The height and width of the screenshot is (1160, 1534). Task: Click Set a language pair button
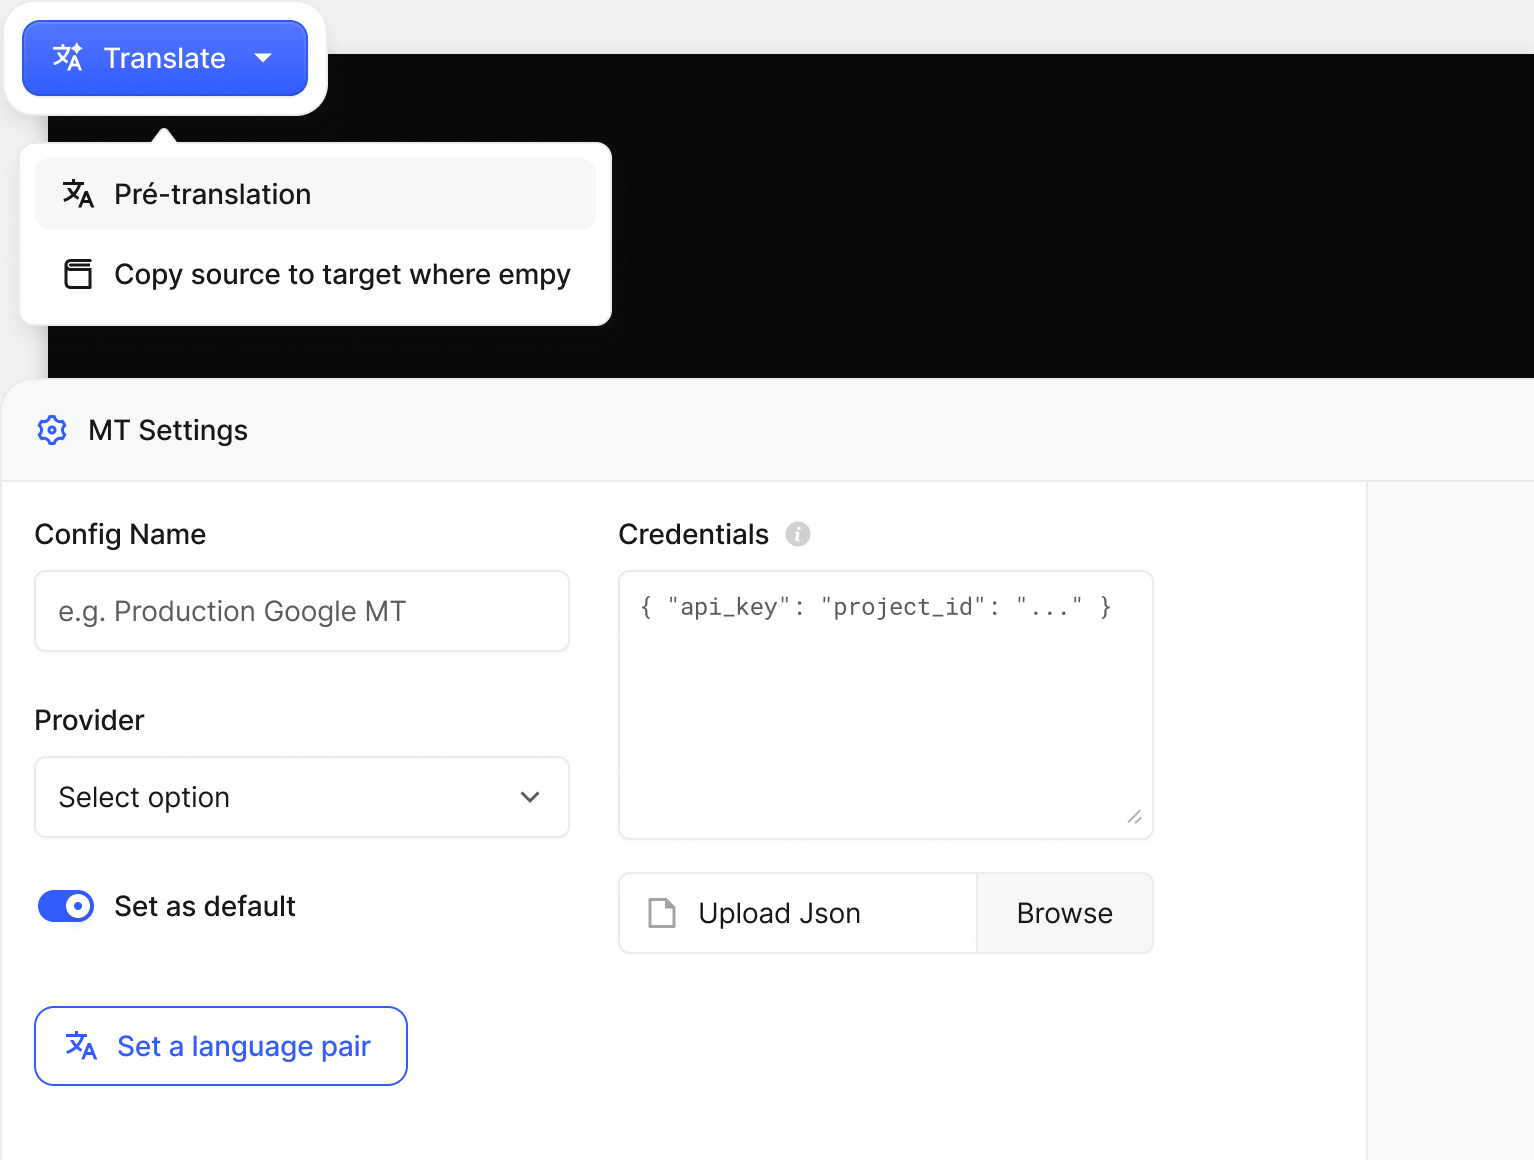221,1046
